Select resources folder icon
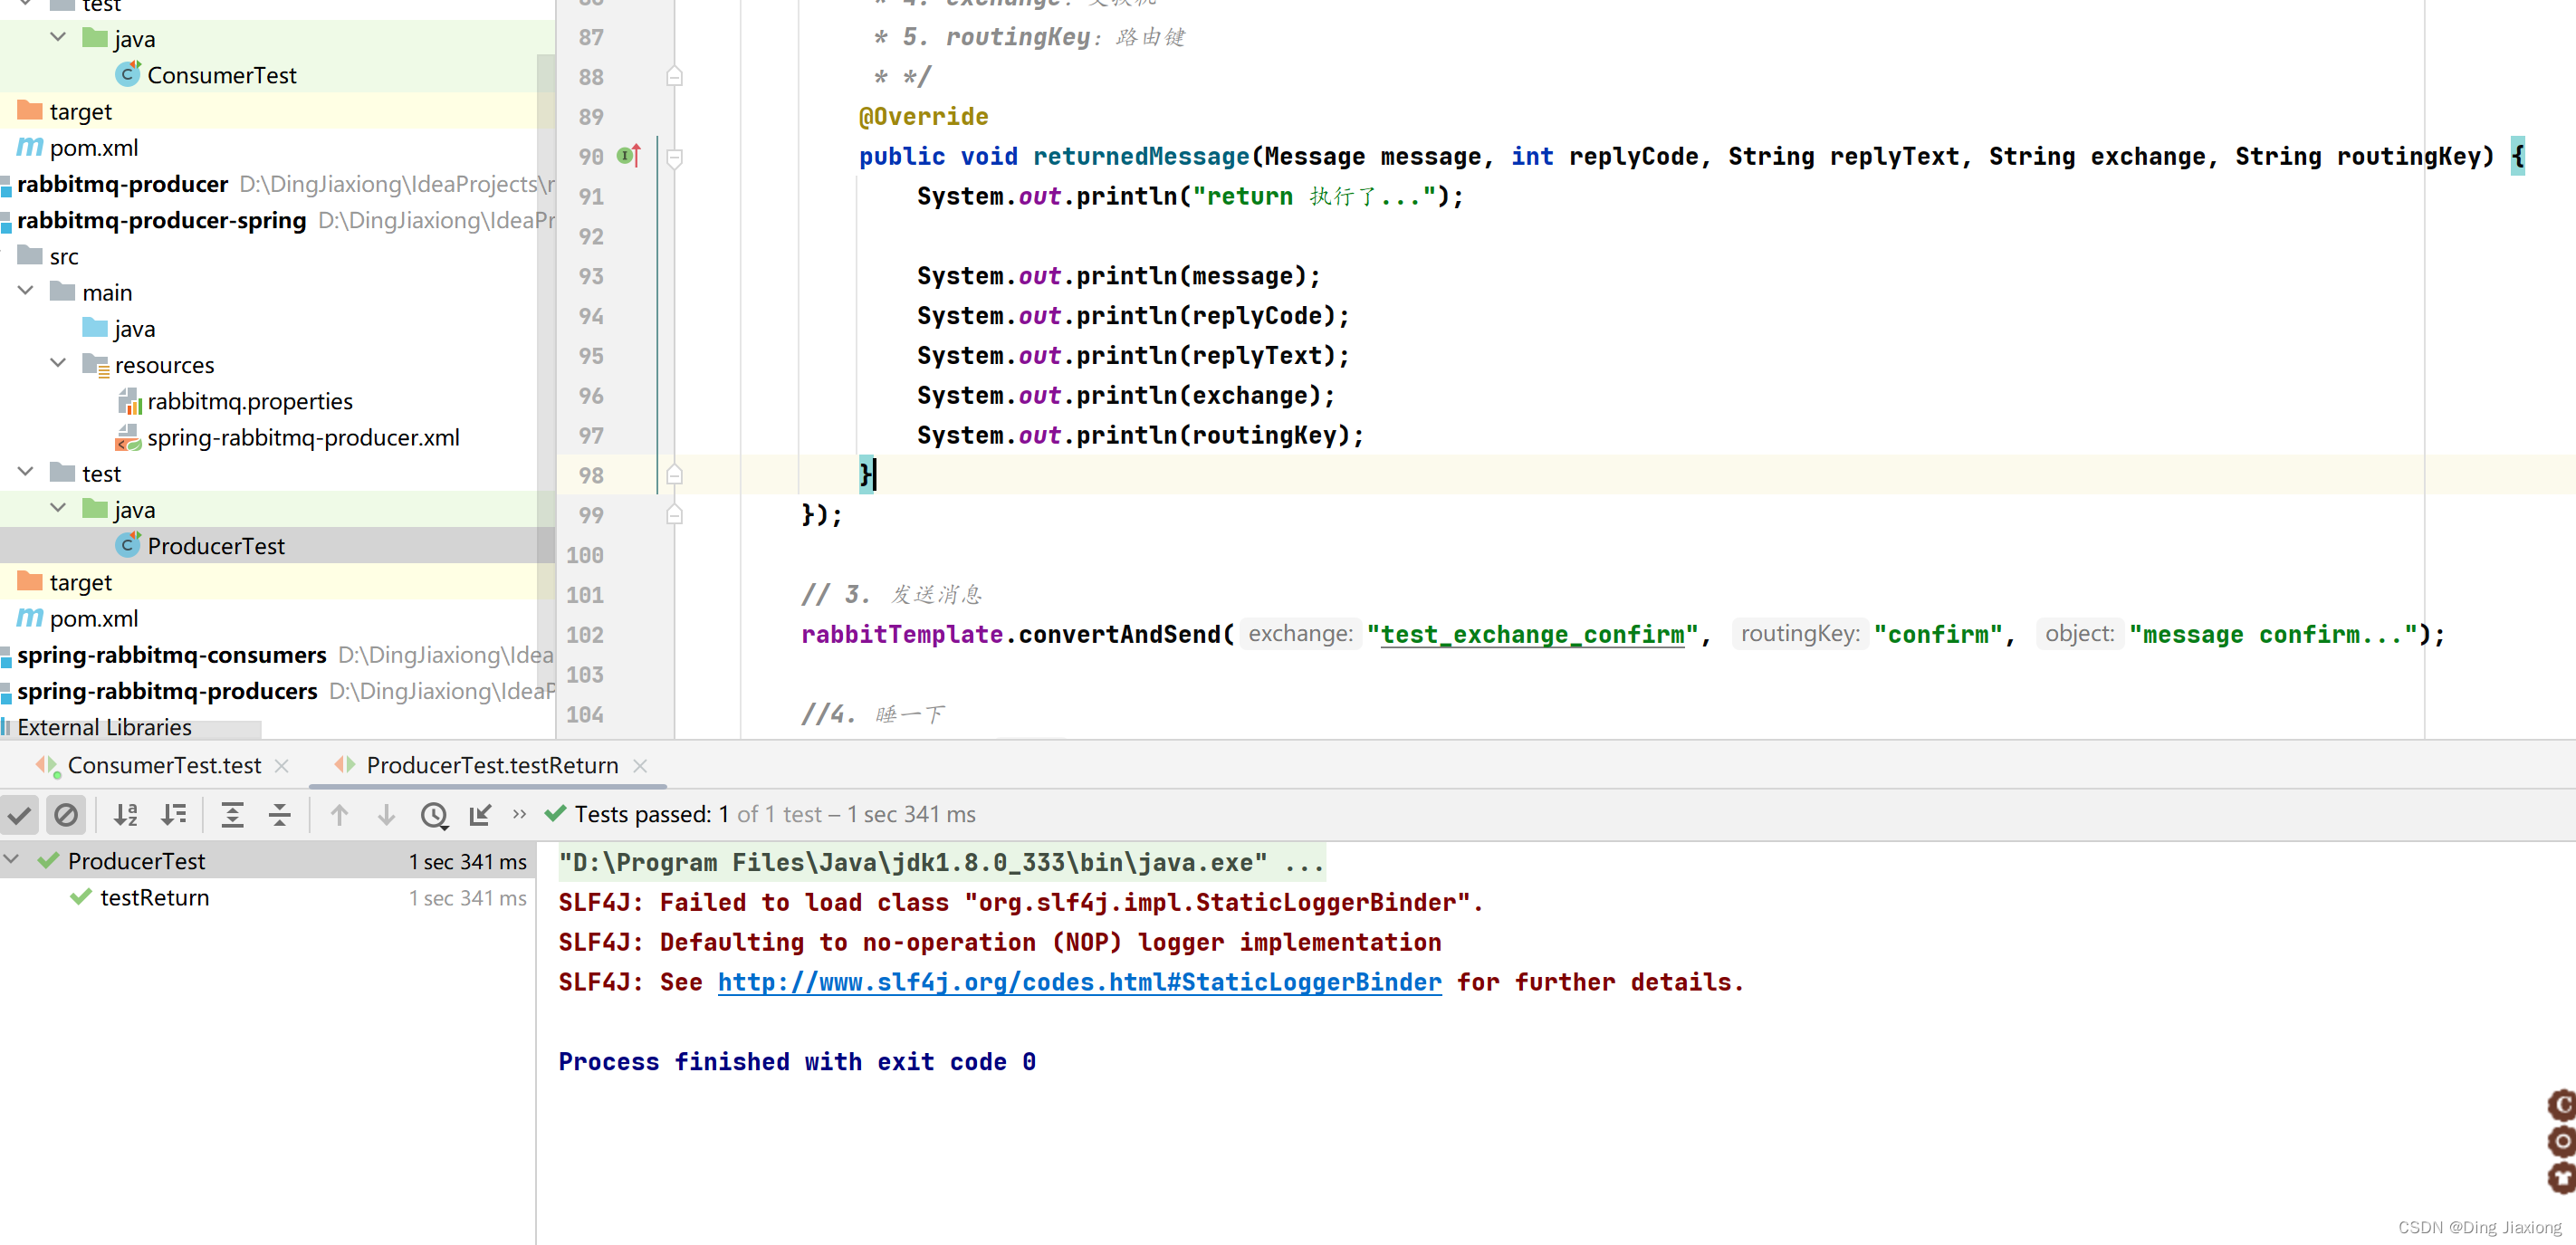 pyautogui.click(x=96, y=364)
